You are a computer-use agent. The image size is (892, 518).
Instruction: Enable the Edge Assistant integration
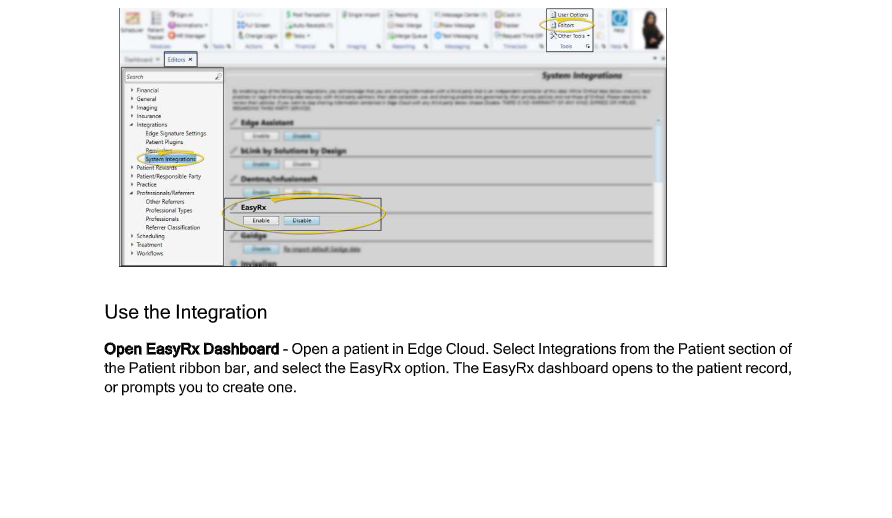(261, 136)
